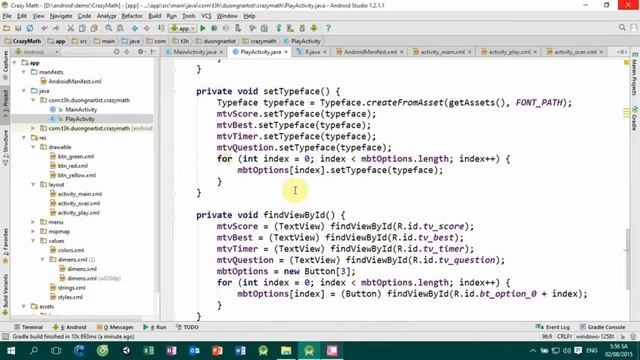Click the Navigate Forward arrow icon
Screen dimensions: 640x360
coord(147,28)
